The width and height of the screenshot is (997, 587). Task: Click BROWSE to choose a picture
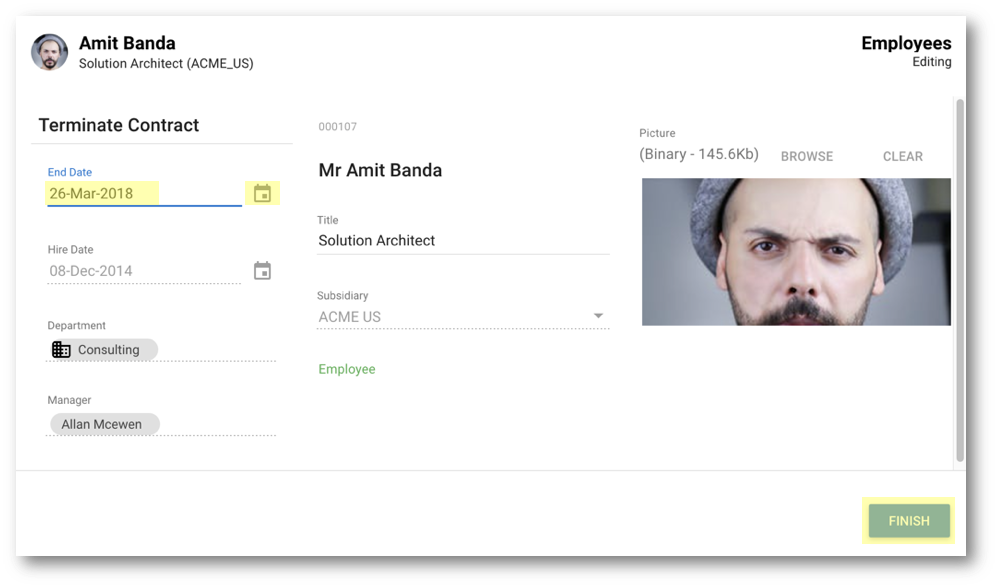coord(807,156)
